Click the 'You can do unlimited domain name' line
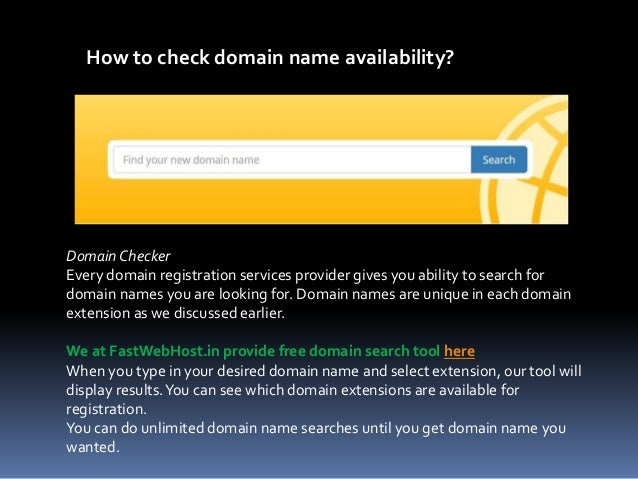This screenshot has height=479, width=638. tap(316, 428)
